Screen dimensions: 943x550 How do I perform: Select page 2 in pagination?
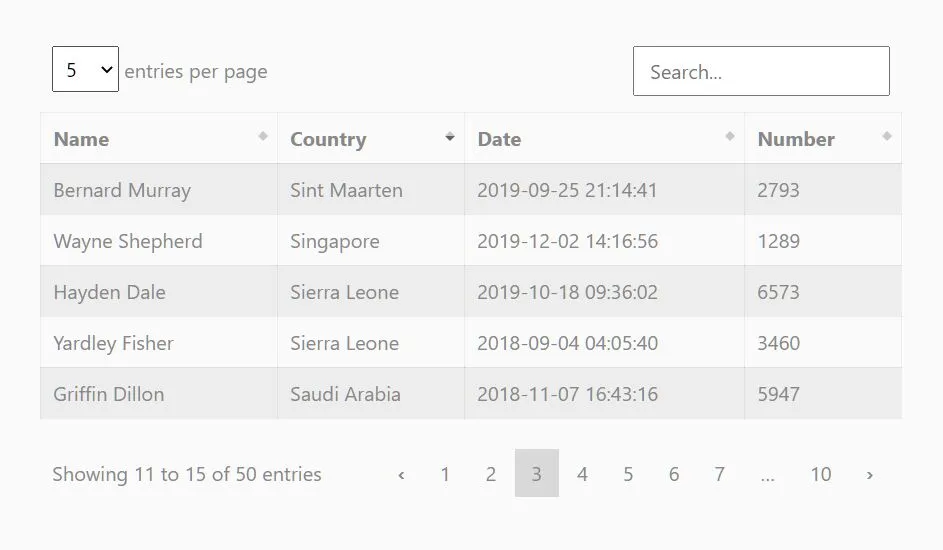click(491, 474)
